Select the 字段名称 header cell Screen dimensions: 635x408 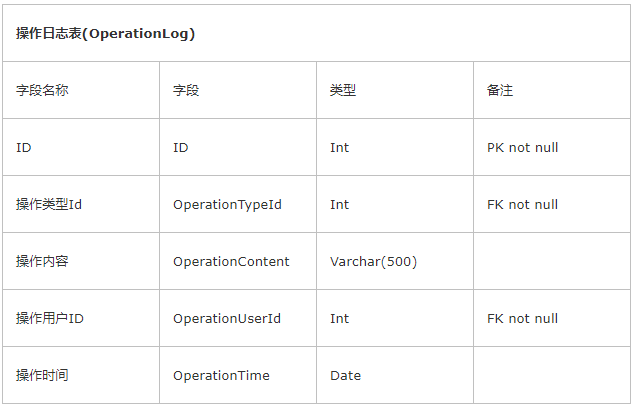click(x=81, y=90)
